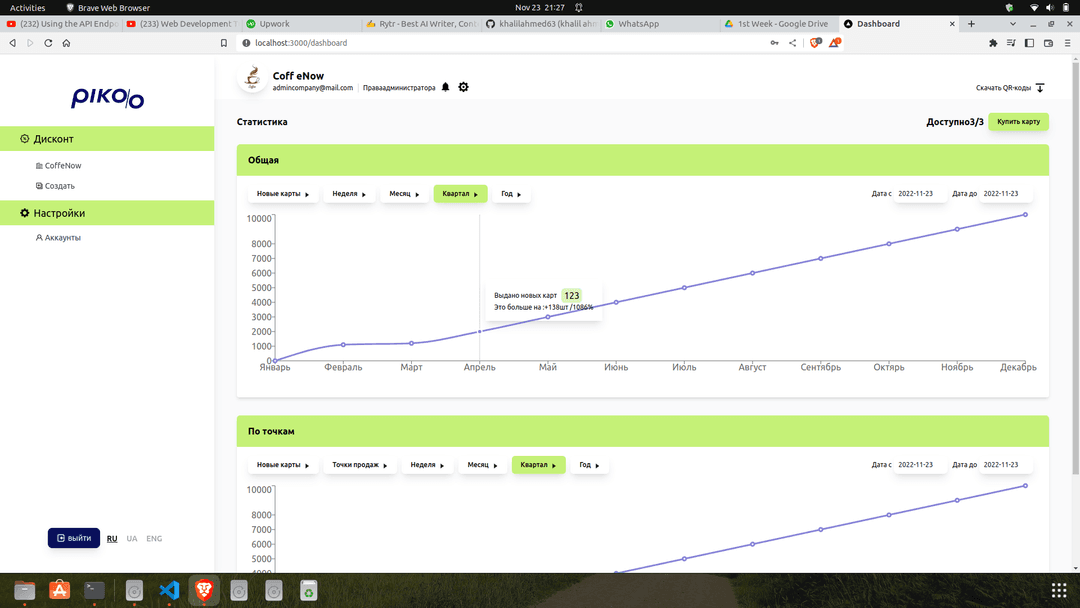Select Месяц filter in Общая panel
The height and width of the screenshot is (608, 1080).
coord(404,194)
